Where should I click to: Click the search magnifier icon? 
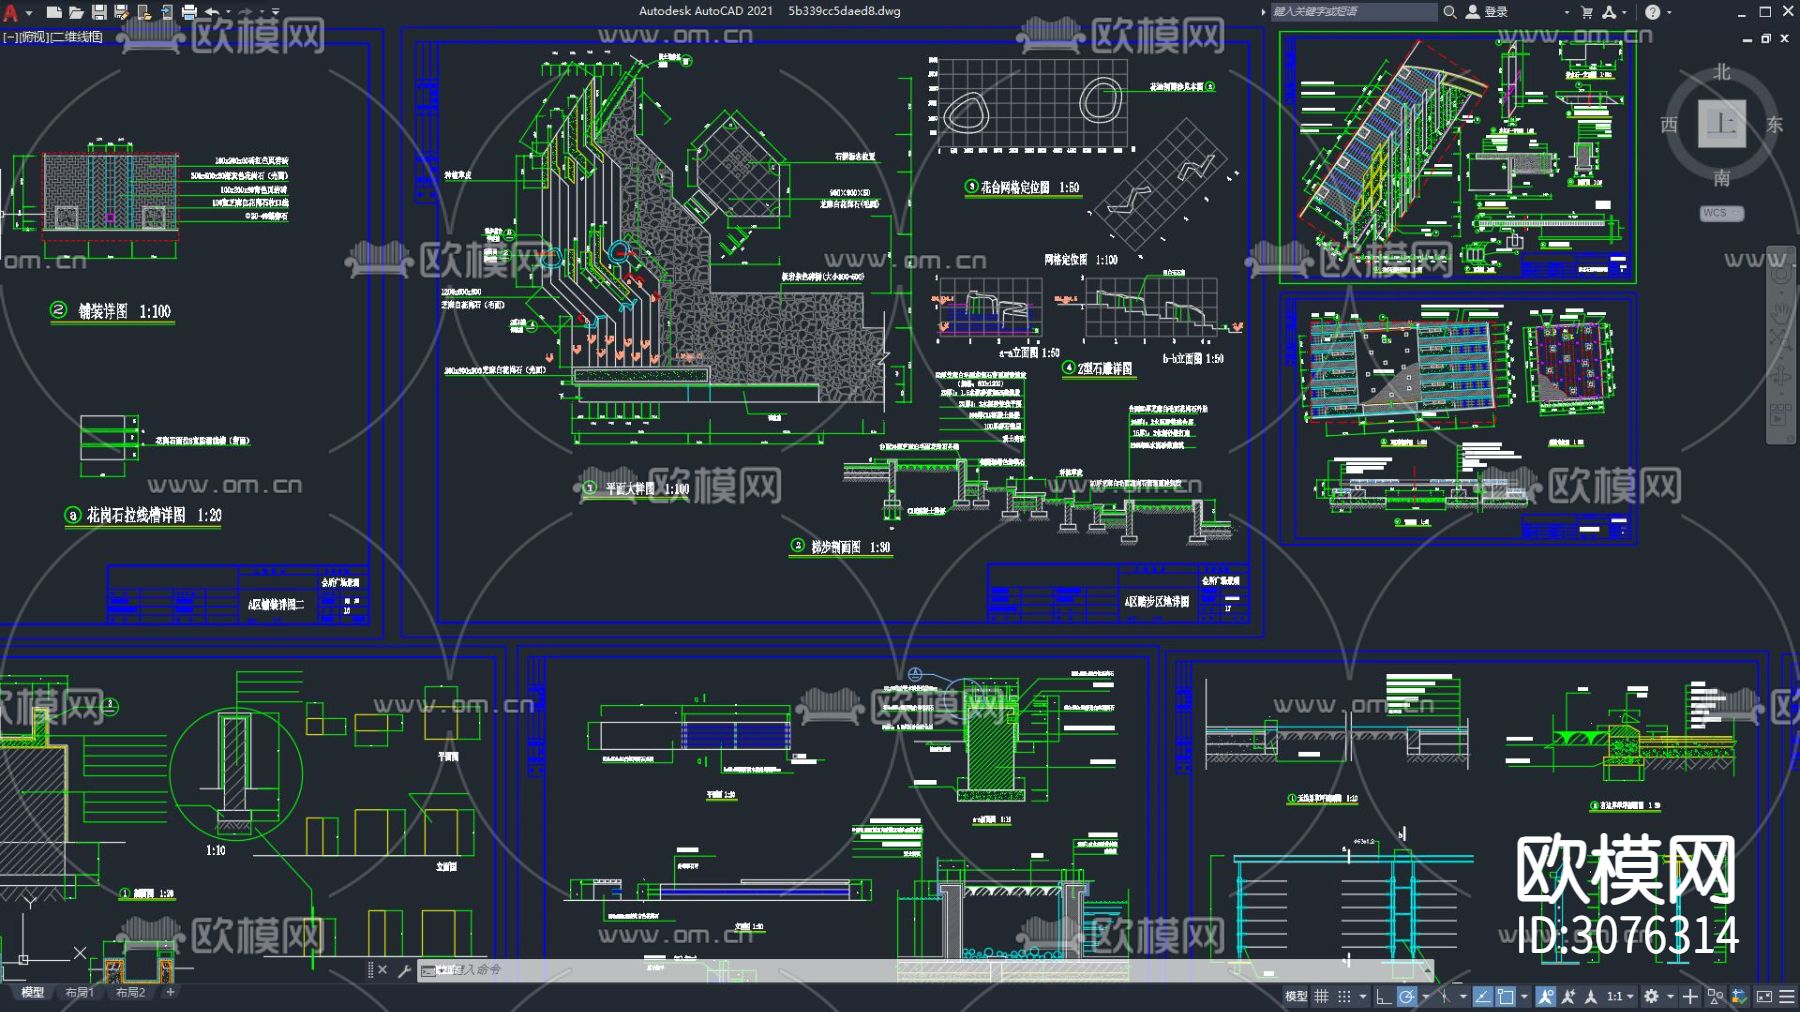1449,12
